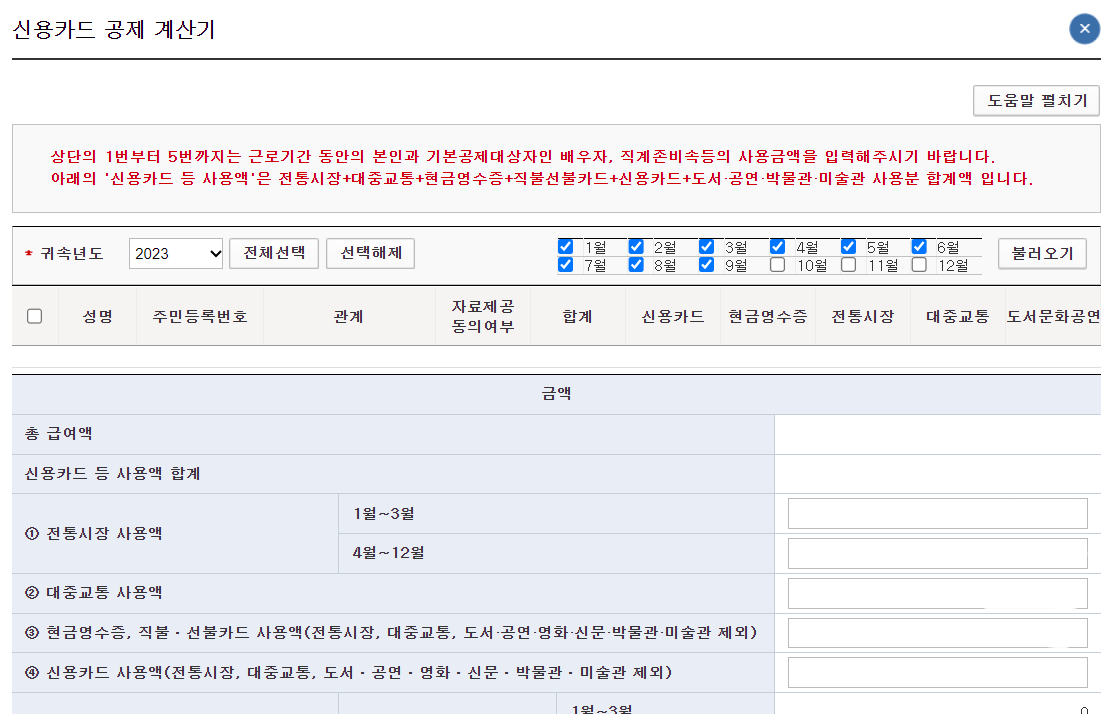1107x714 pixels.
Task: Toggle the select-all checkbox in table header
Action: coord(33,315)
